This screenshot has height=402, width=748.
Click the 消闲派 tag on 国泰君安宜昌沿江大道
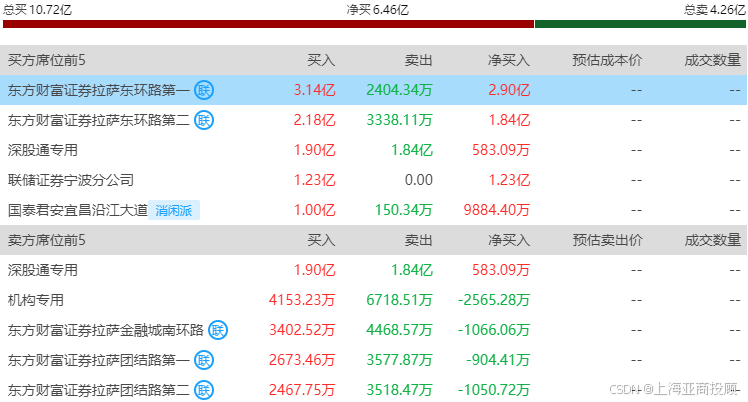174,210
